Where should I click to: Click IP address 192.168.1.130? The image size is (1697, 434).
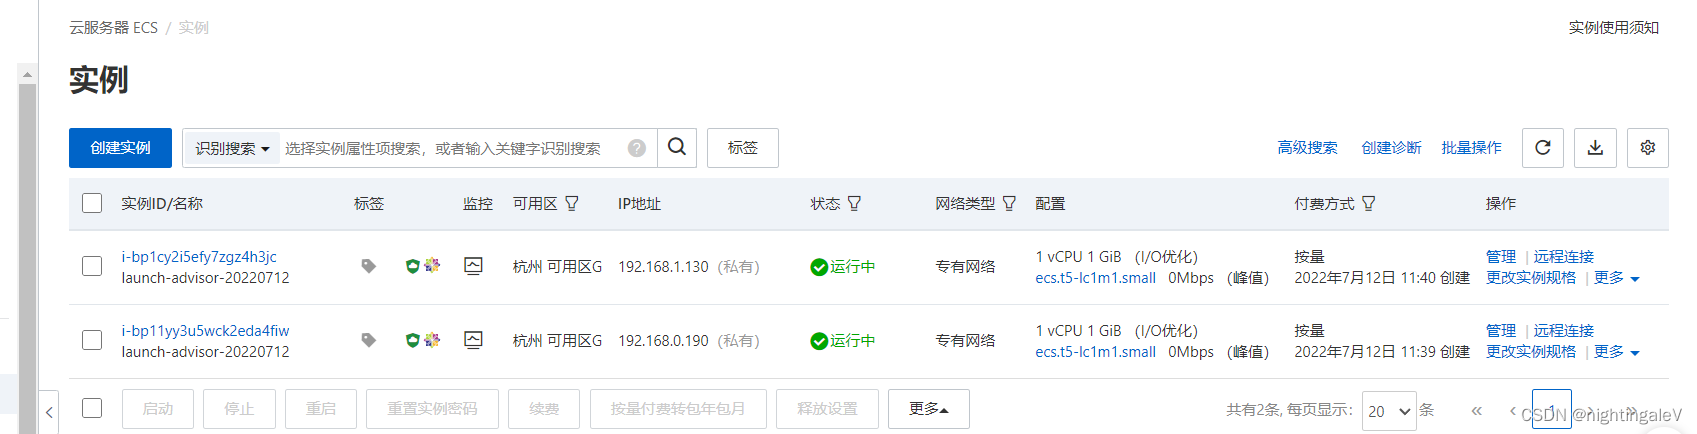coord(663,267)
